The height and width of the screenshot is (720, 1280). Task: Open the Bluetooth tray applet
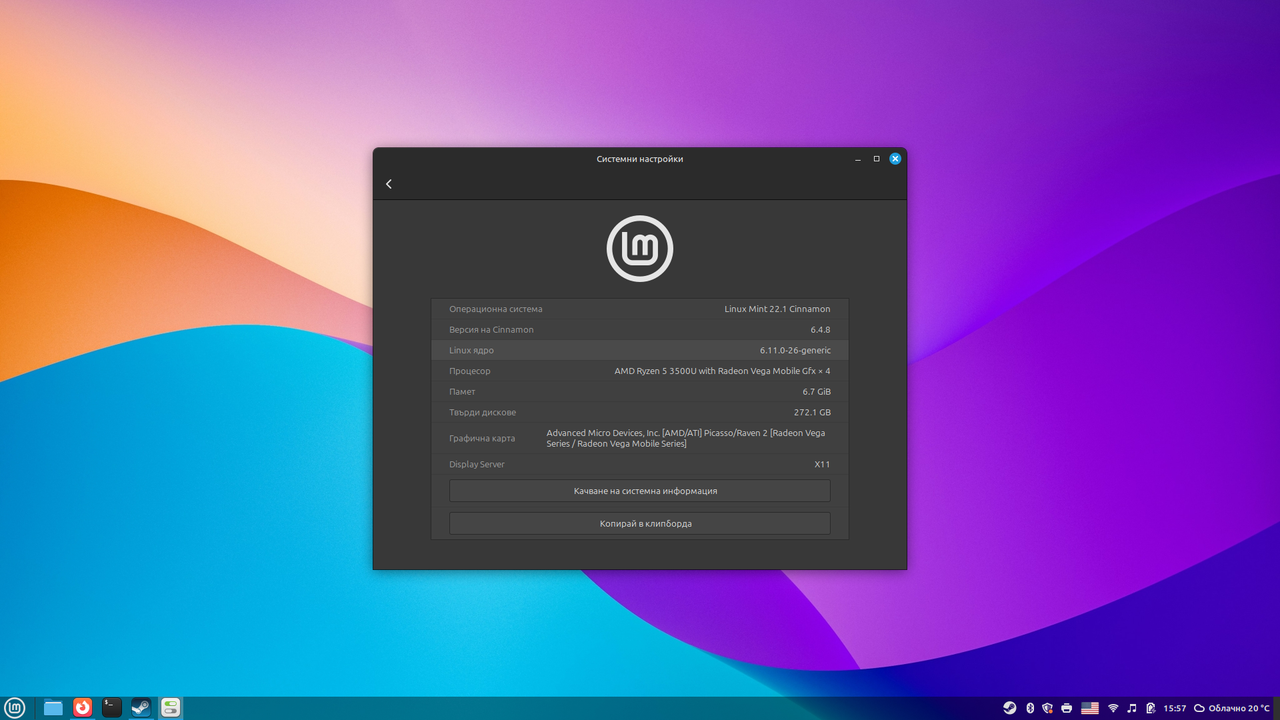click(1030, 708)
